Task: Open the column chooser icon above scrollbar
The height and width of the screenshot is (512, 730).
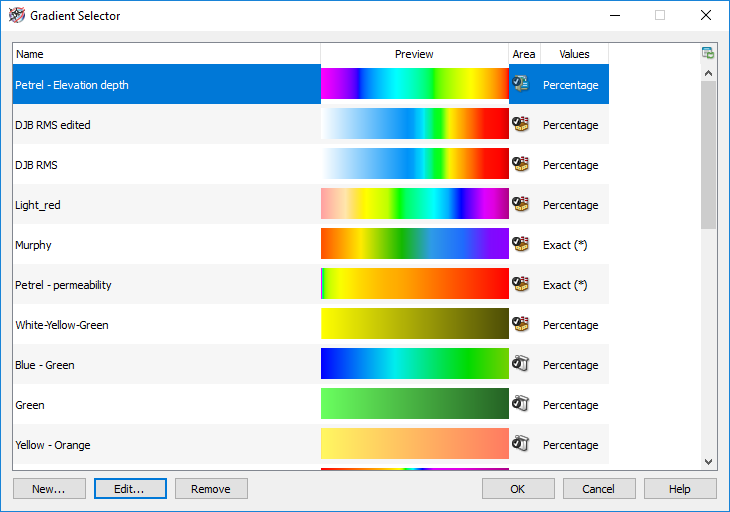Action: click(x=708, y=54)
